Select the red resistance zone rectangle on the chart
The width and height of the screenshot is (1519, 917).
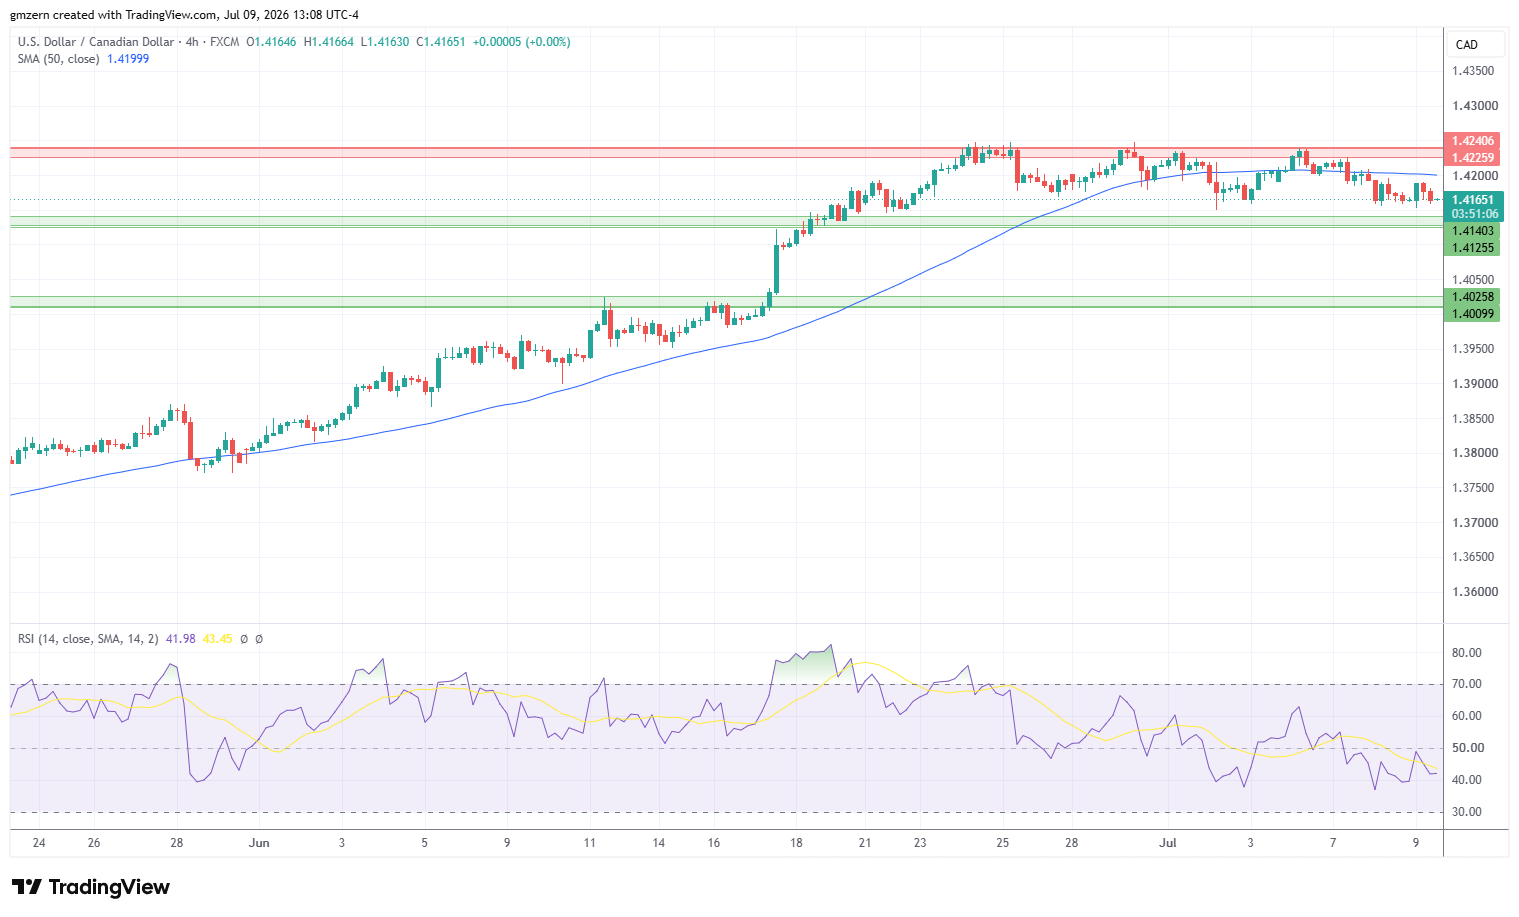(x=727, y=152)
